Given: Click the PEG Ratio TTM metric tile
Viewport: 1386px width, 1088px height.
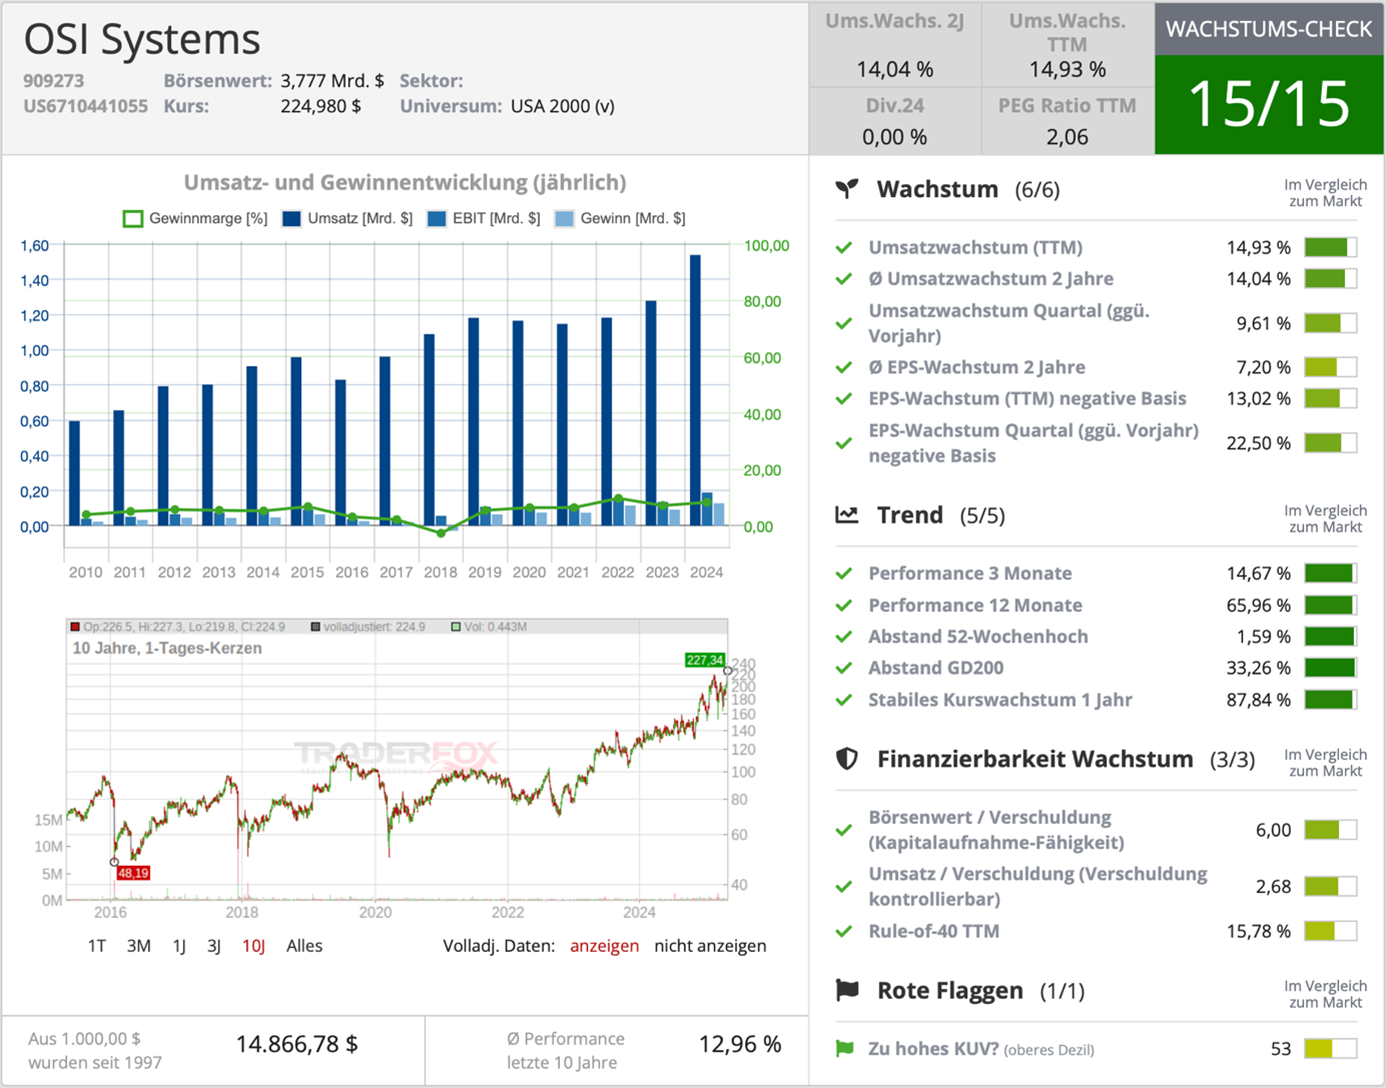Looking at the screenshot, I should 1068,121.
